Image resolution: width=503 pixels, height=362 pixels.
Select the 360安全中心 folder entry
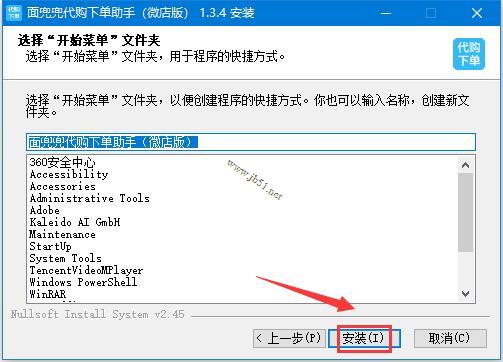(x=62, y=162)
